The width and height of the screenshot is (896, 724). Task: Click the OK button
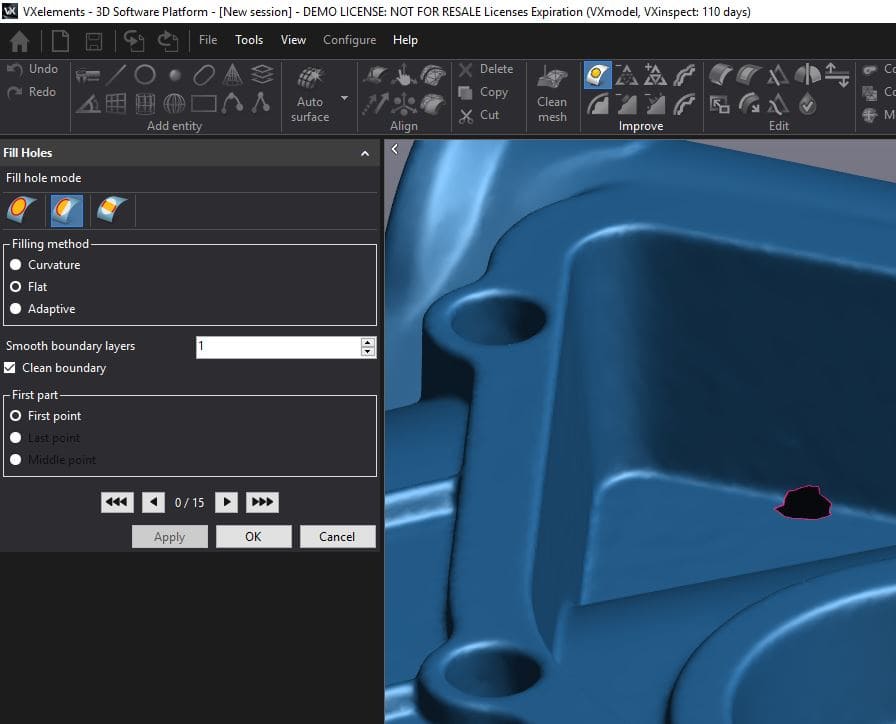pos(253,537)
